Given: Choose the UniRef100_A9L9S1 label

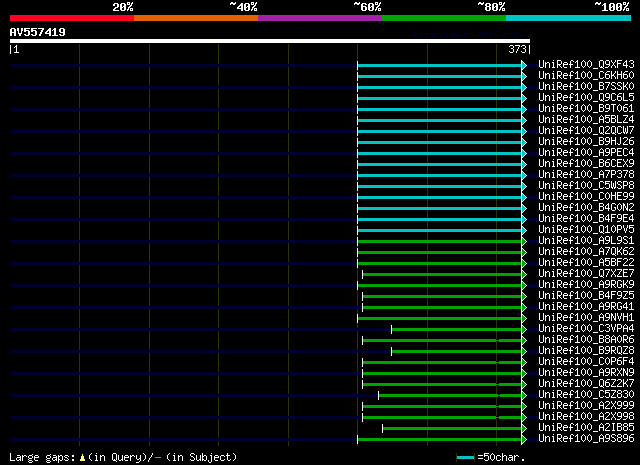Looking at the screenshot, I should [586, 241].
